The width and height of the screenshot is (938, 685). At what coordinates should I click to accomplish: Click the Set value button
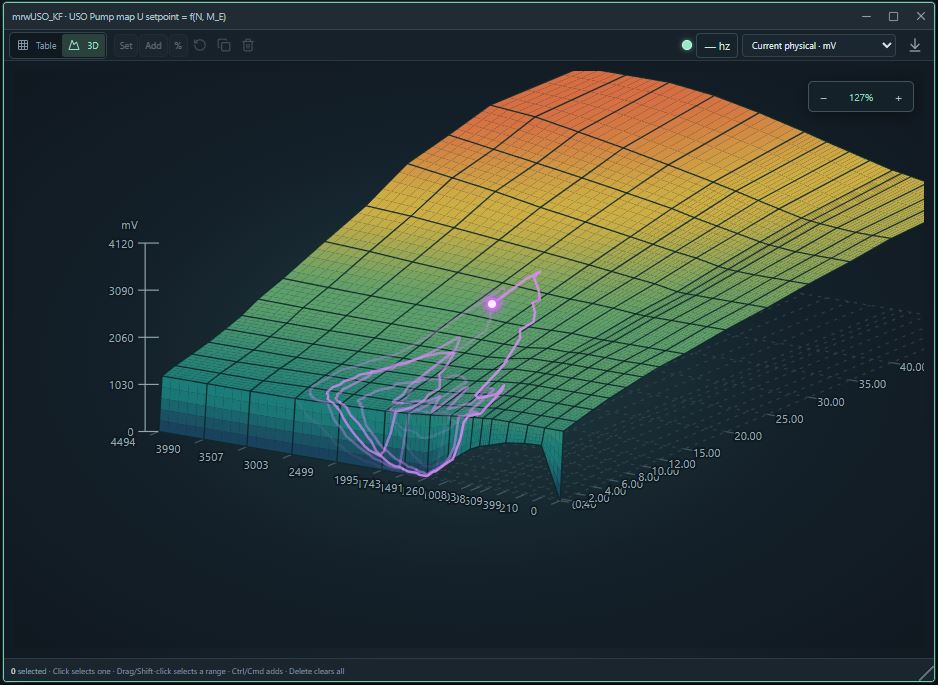126,45
